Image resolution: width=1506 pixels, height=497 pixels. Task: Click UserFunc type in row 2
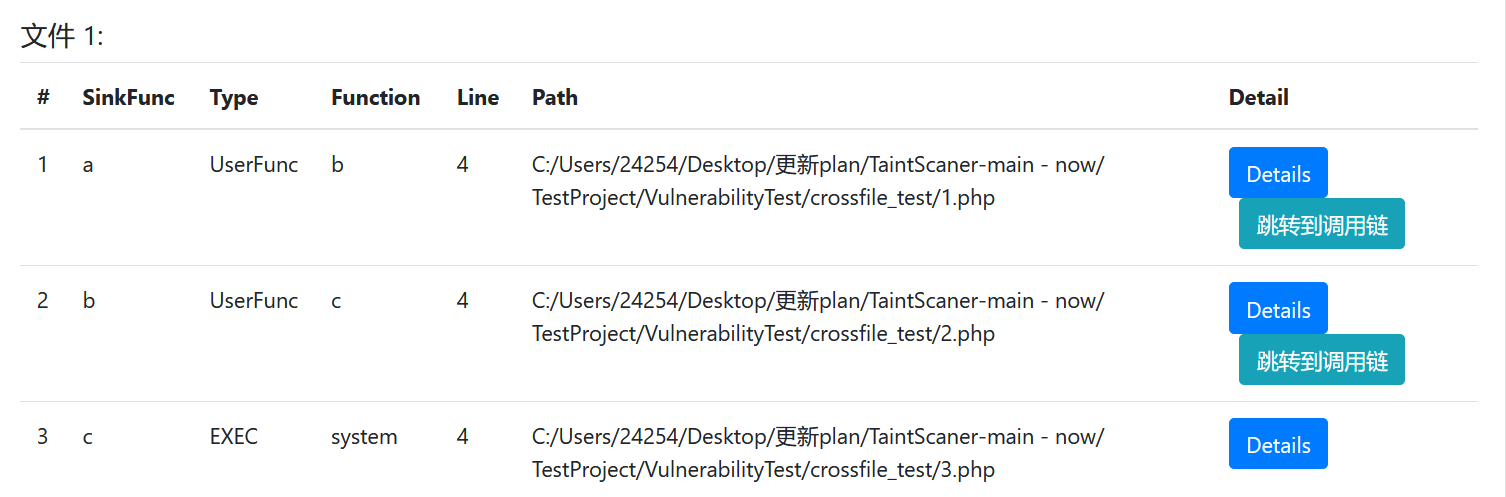click(x=254, y=300)
